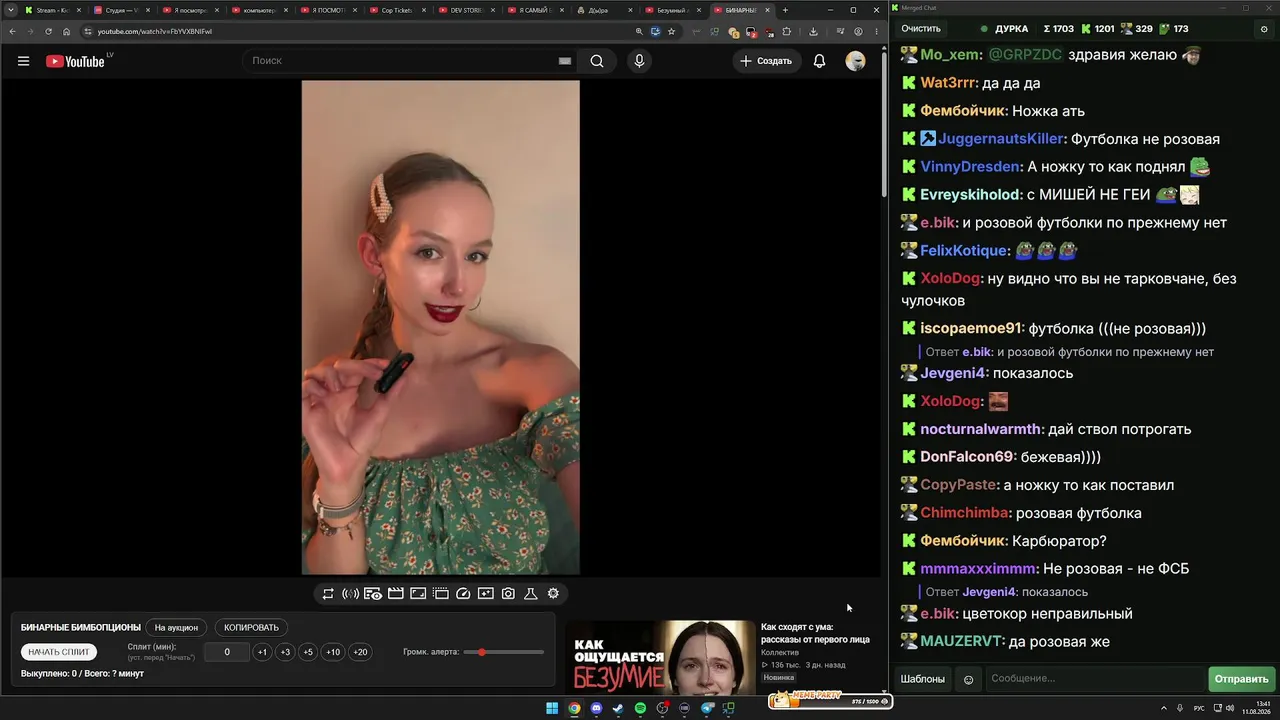Click the На аукцион button
1280x720 pixels.
click(x=176, y=627)
